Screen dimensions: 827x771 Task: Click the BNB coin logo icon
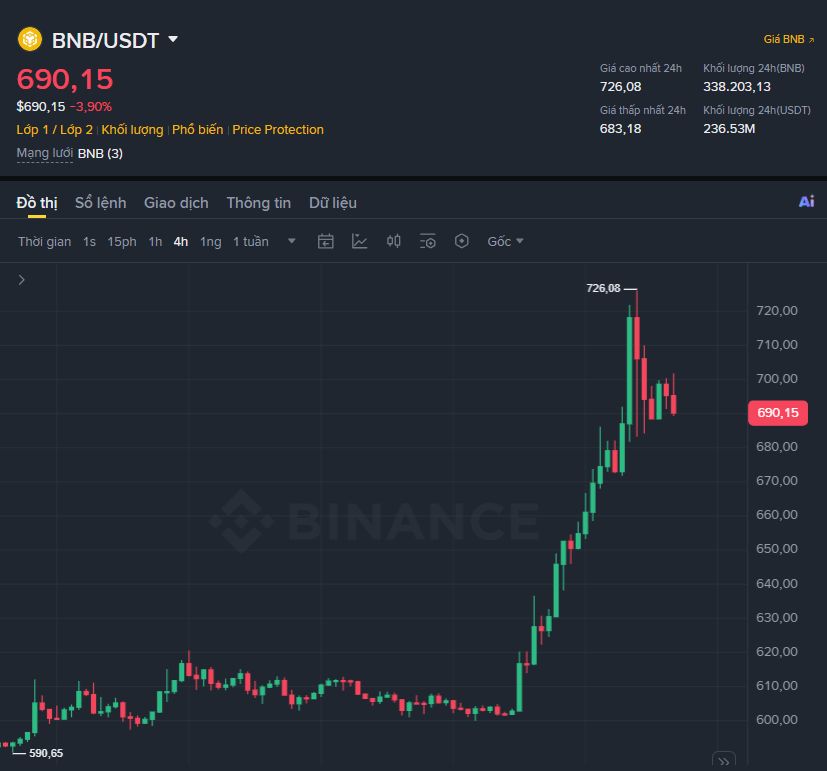coord(30,39)
